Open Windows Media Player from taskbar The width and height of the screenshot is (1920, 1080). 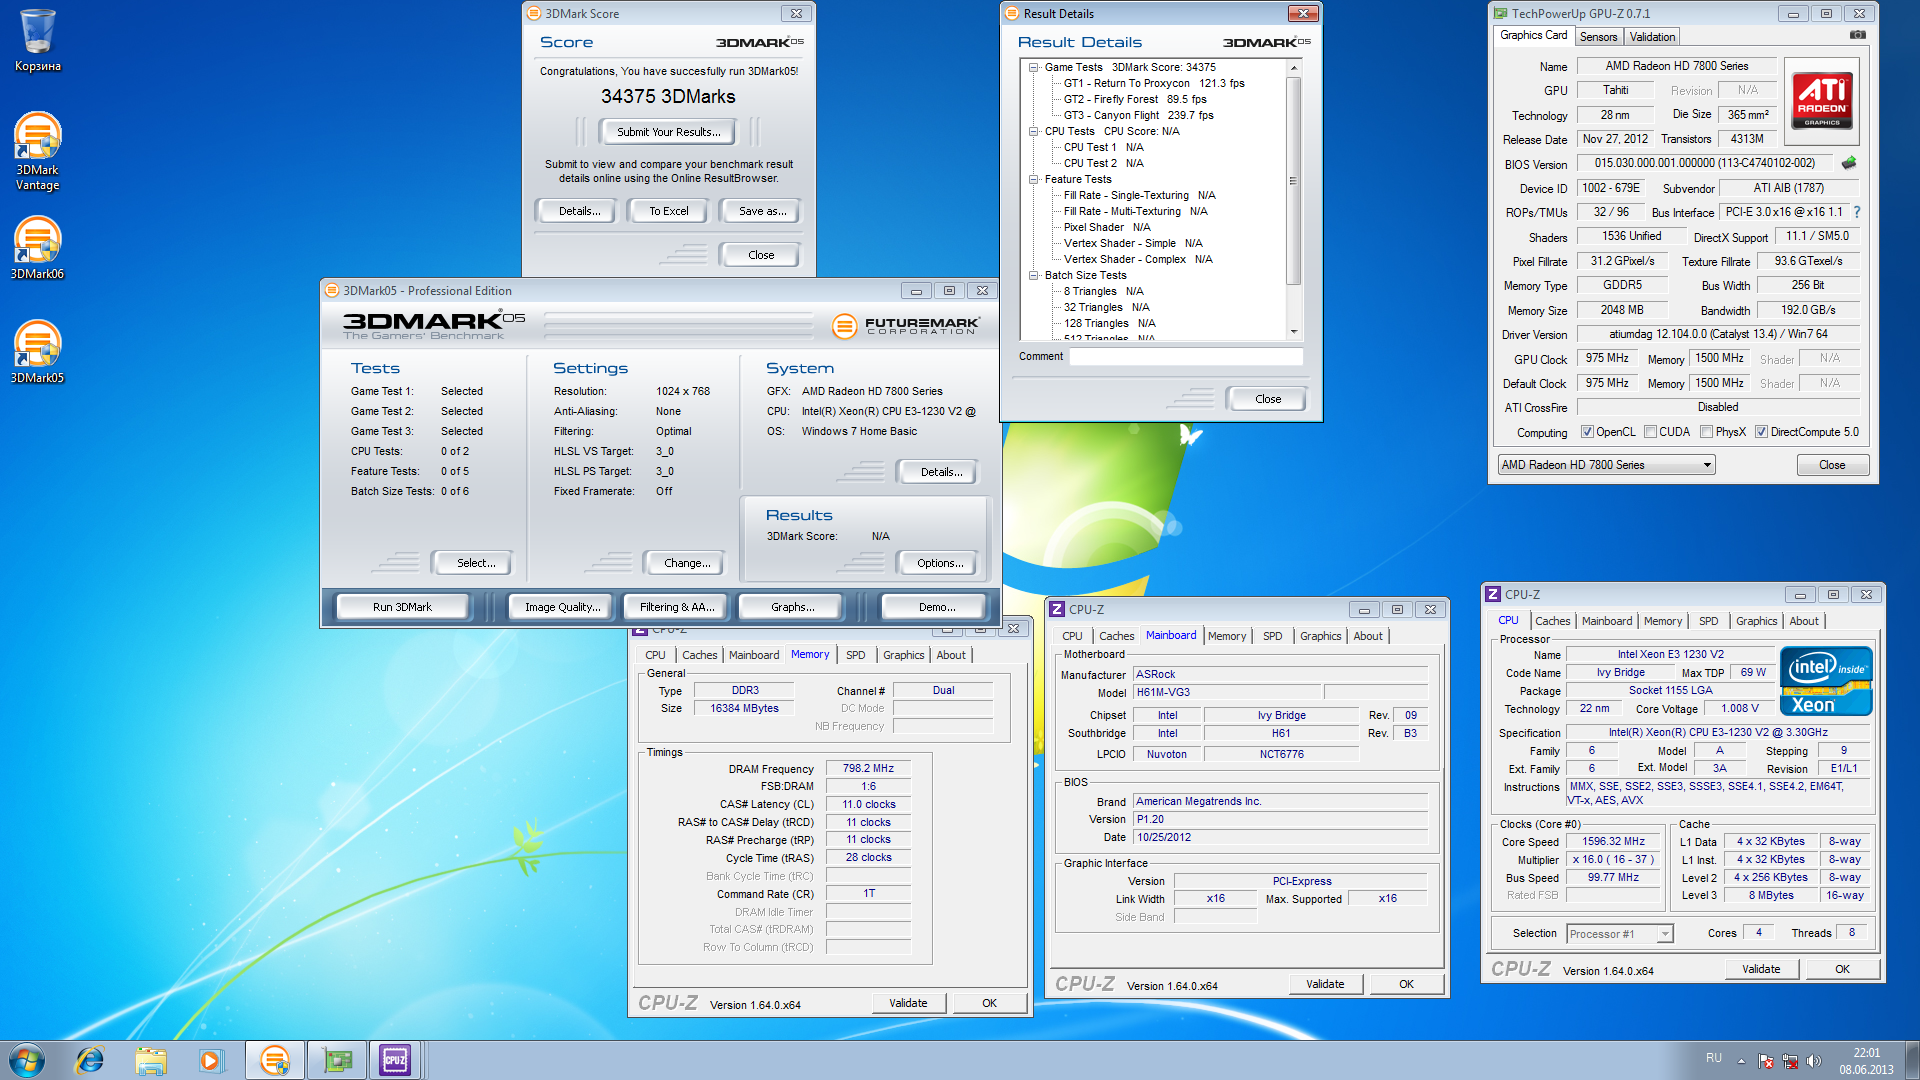(211, 1060)
